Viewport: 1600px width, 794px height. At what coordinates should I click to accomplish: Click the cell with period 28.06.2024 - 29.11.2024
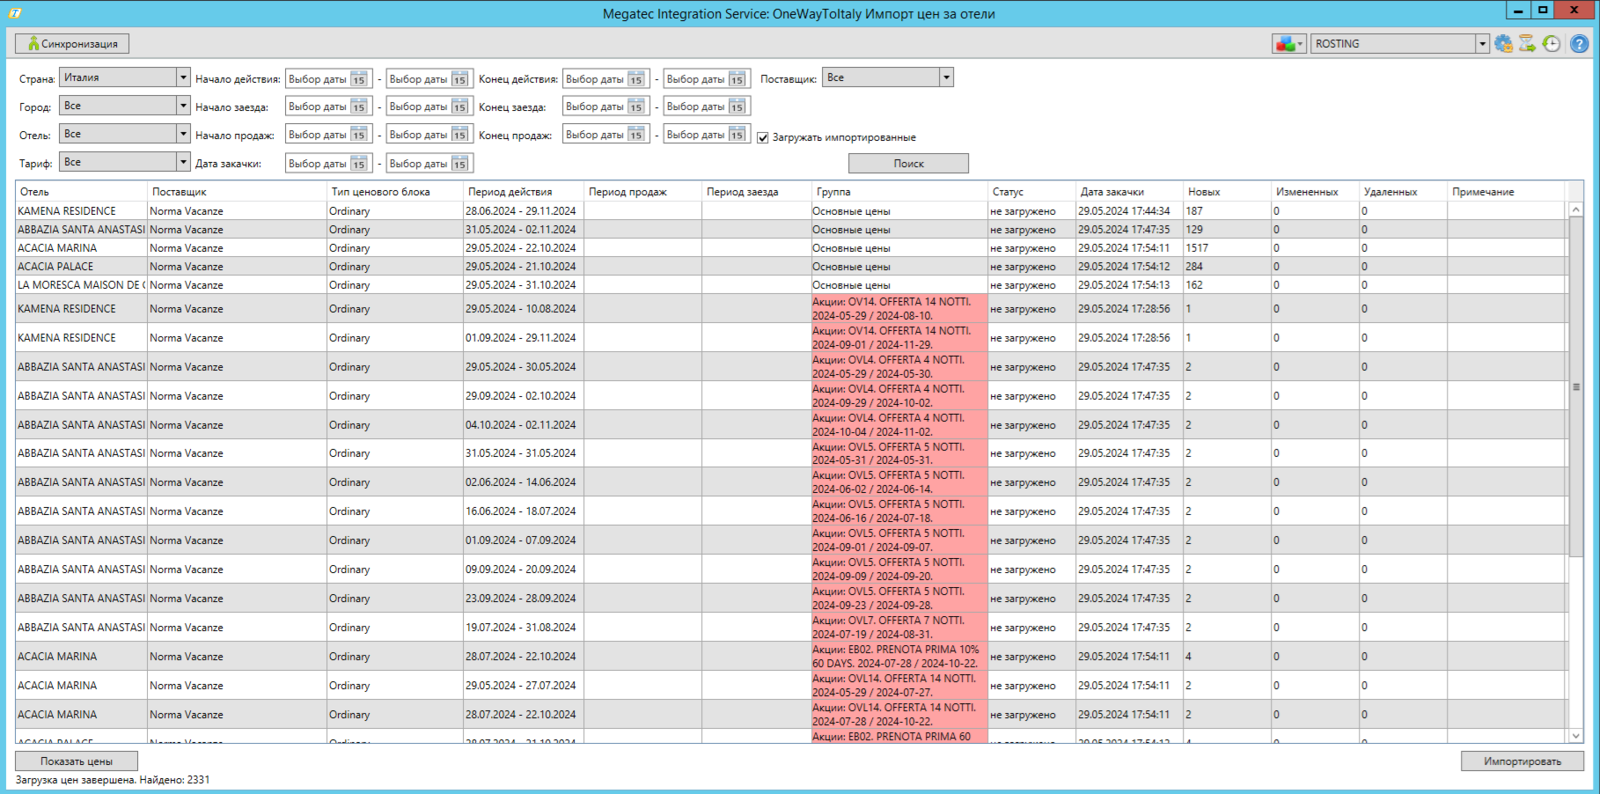pyautogui.click(x=522, y=211)
